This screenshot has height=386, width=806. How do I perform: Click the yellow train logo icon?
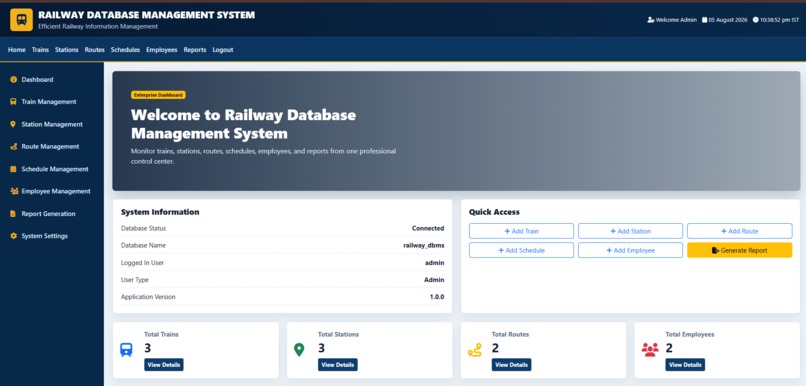pos(21,20)
